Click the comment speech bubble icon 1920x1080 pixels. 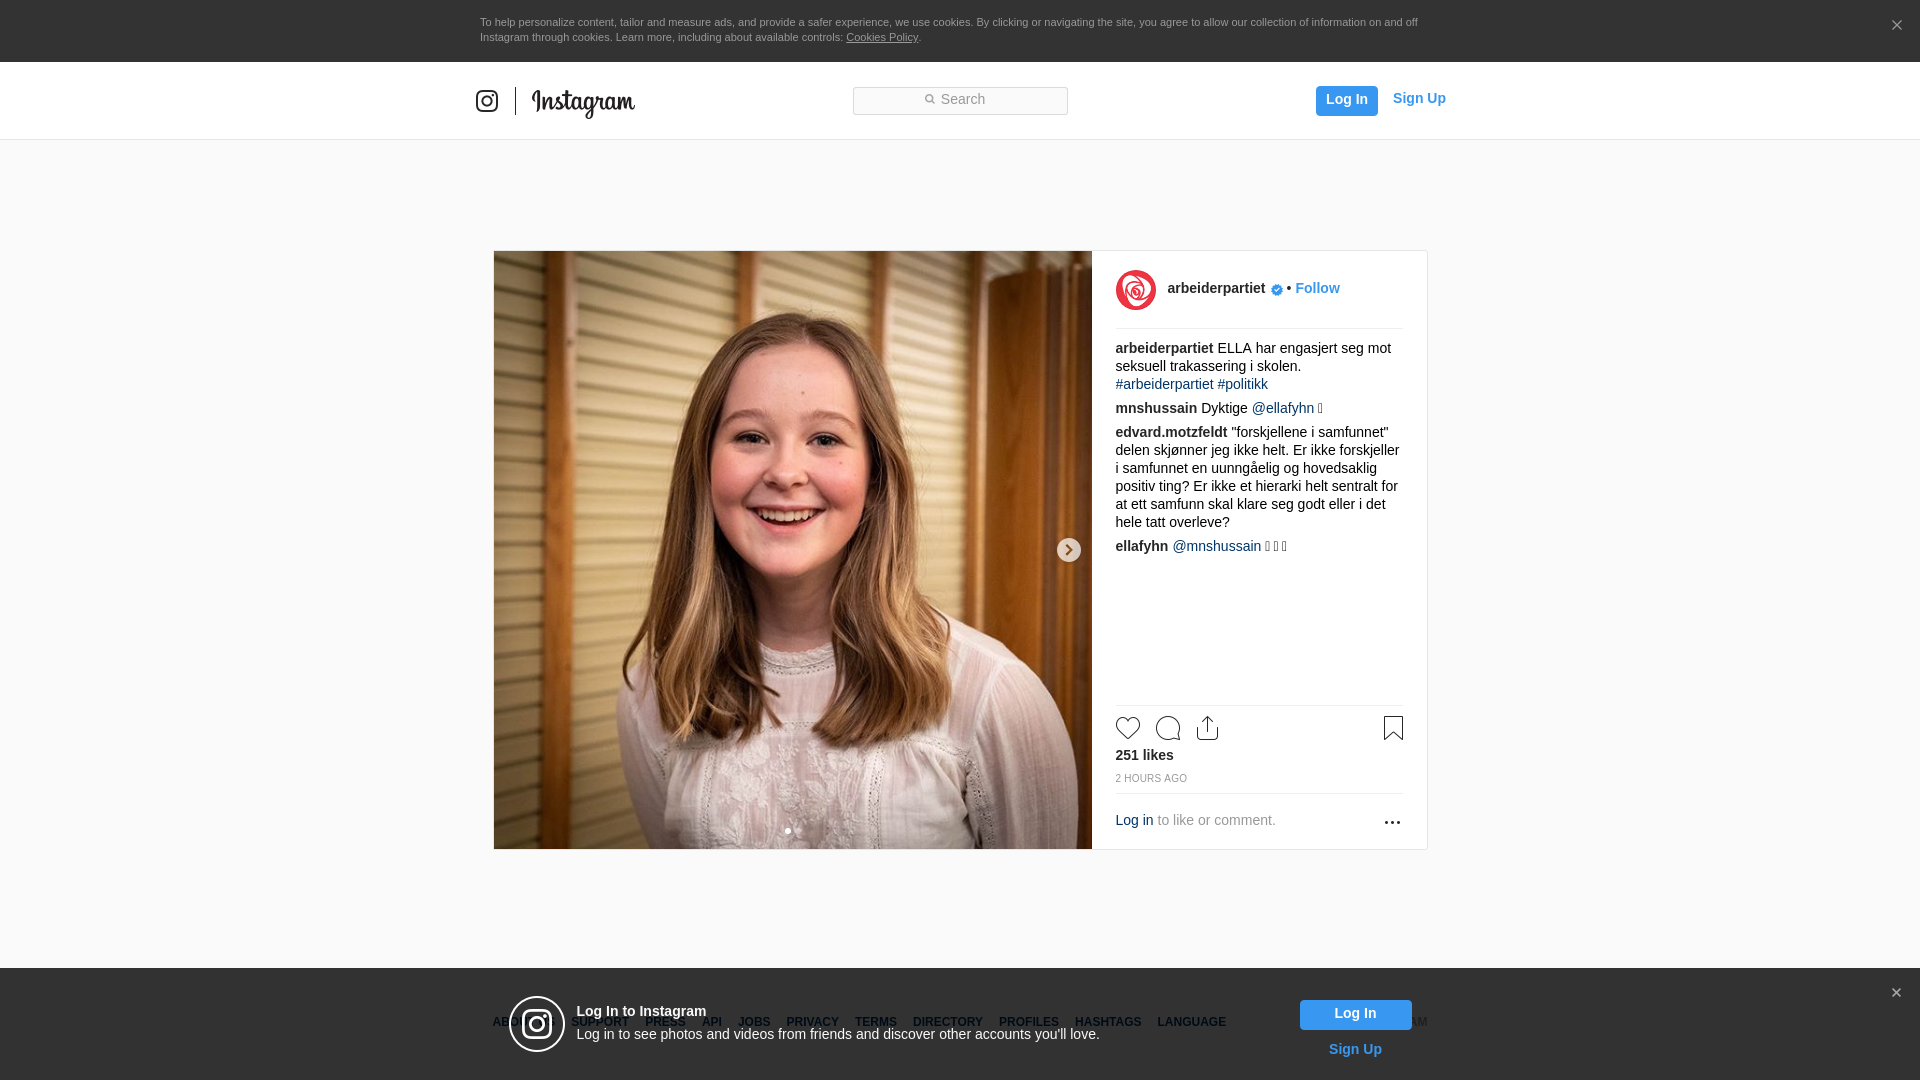click(1168, 728)
